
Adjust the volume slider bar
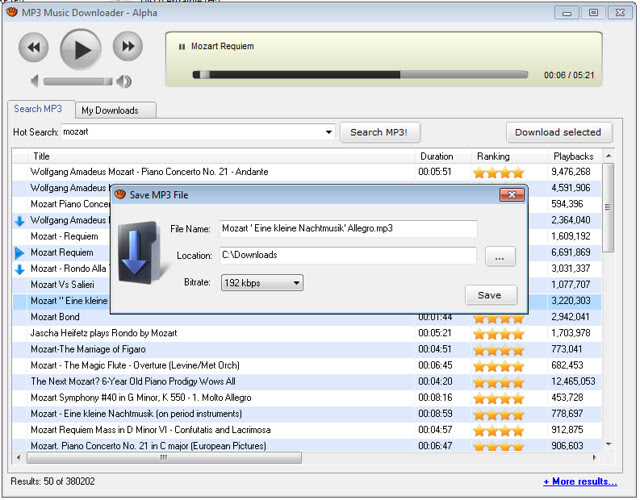(x=78, y=82)
